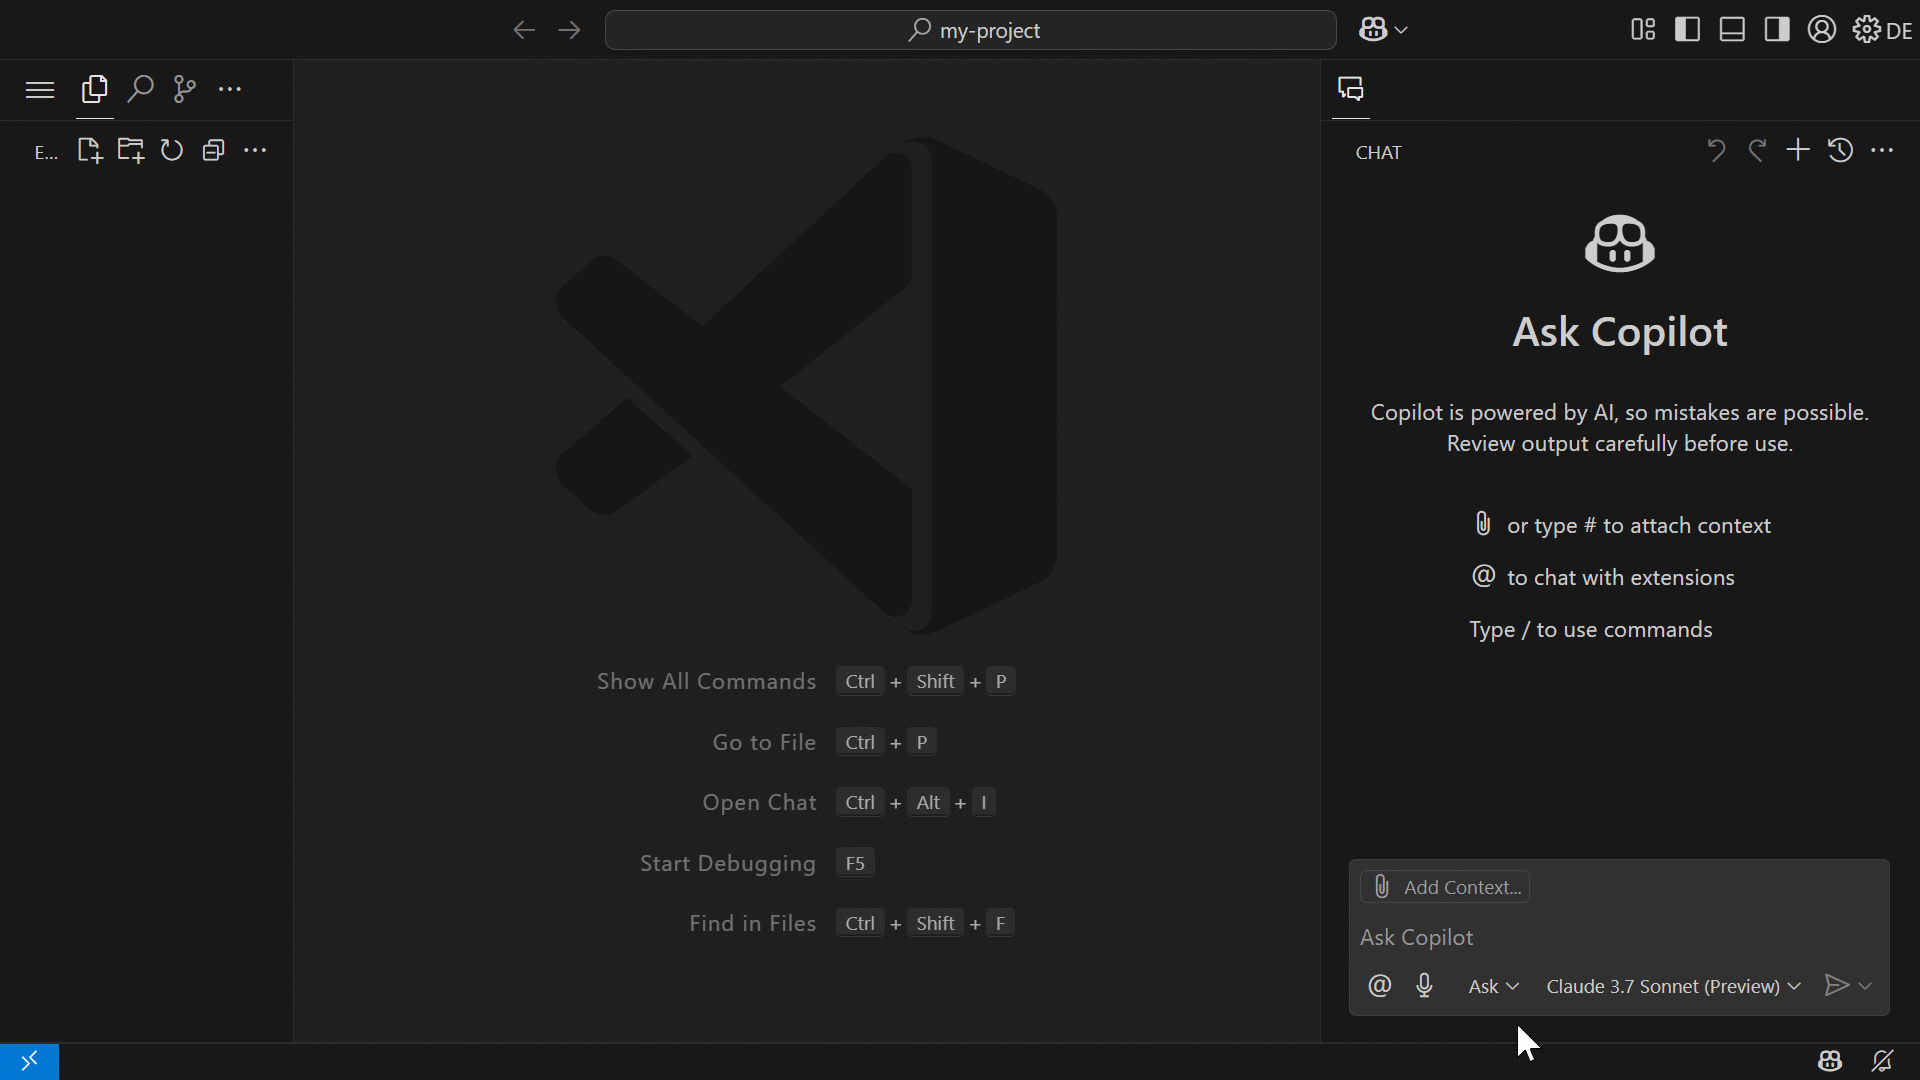Open Copilot from the status bar

pyautogui.click(x=1830, y=1061)
